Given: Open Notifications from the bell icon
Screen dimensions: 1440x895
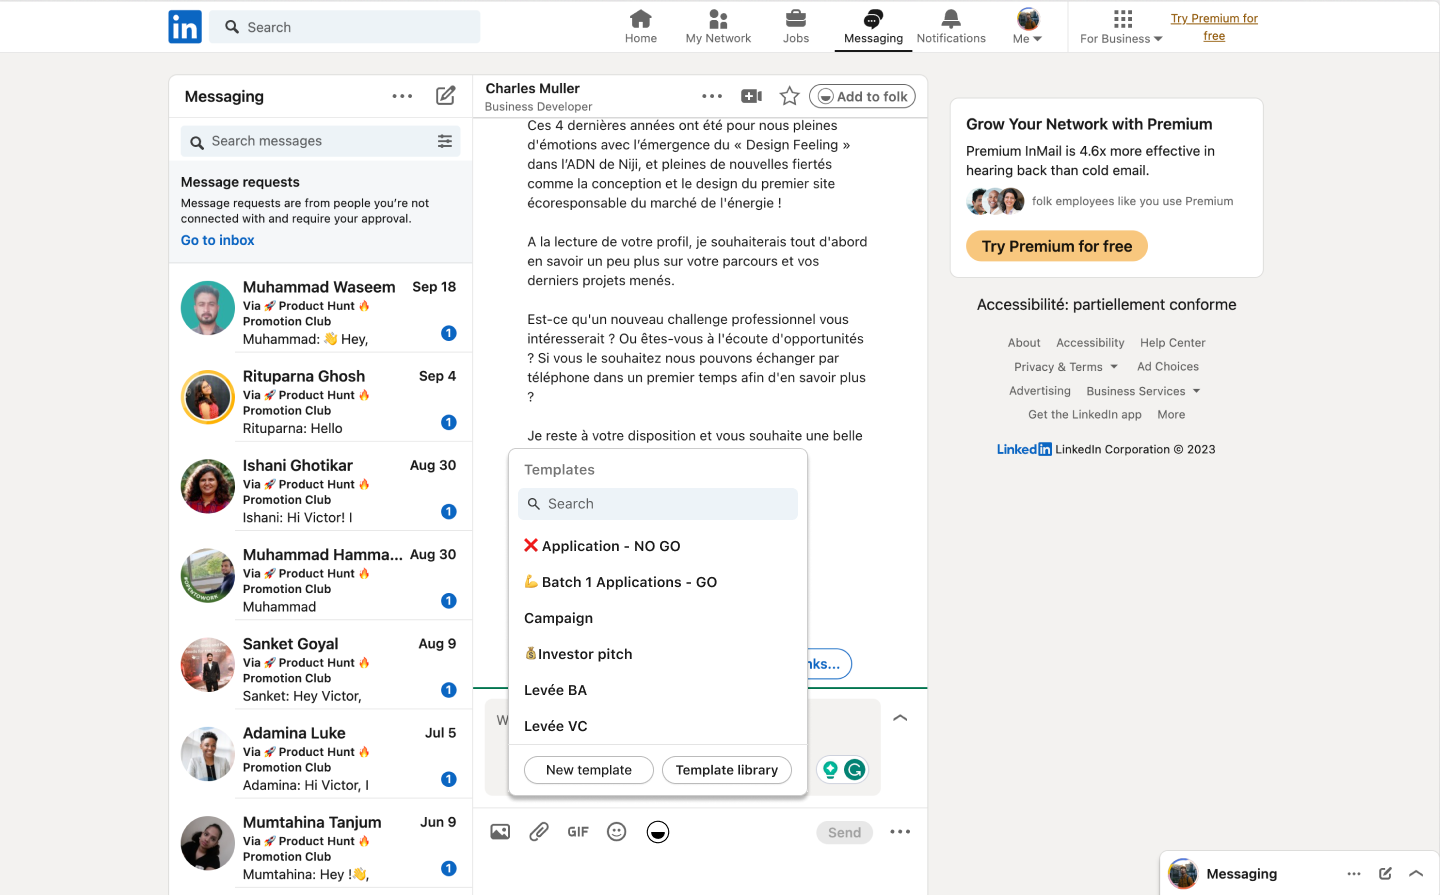Looking at the screenshot, I should (949, 24).
